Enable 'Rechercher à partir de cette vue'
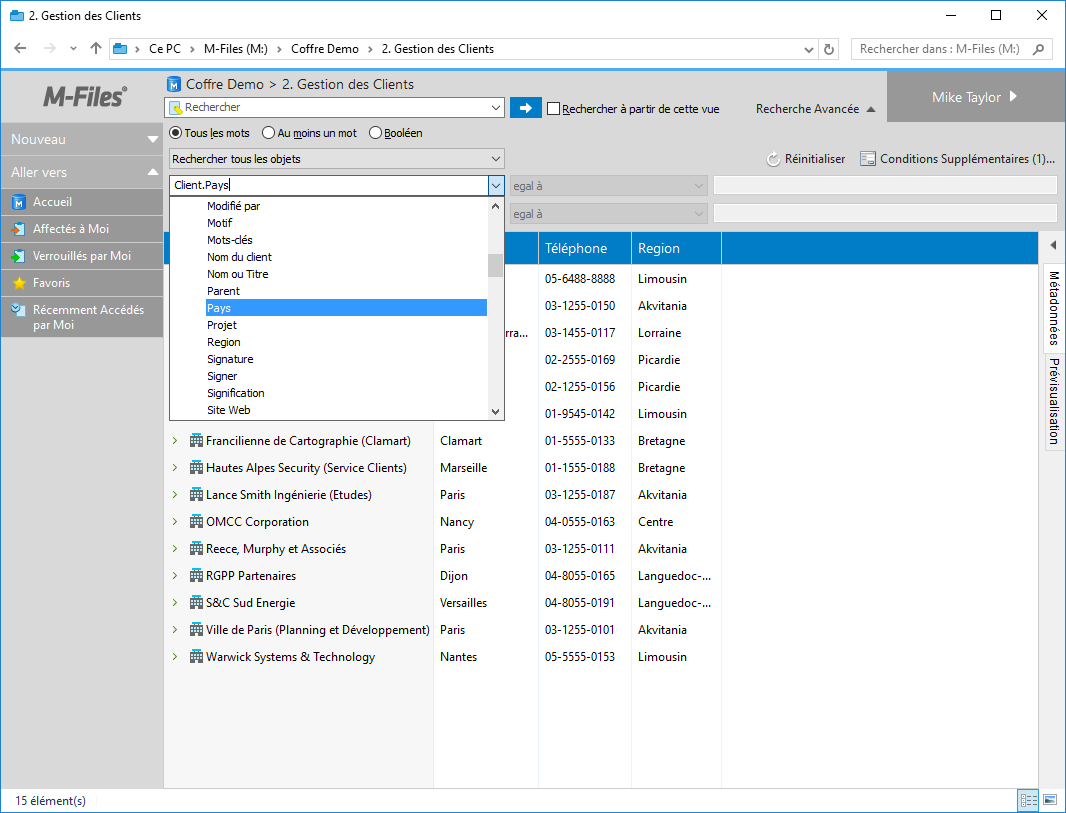Screen dimensions: 1066x813 point(554,109)
